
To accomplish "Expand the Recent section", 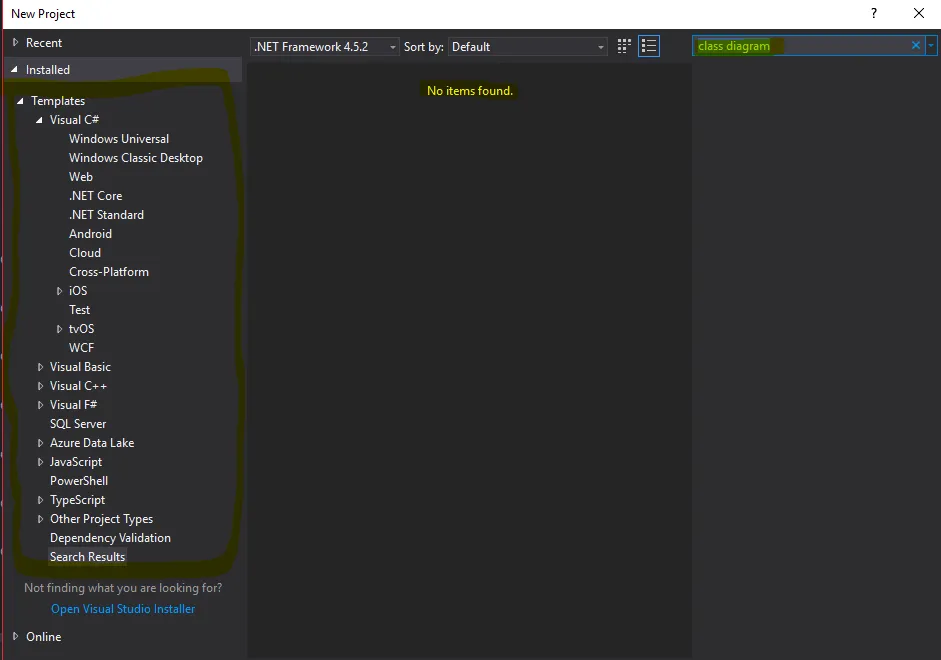I will tap(16, 43).
